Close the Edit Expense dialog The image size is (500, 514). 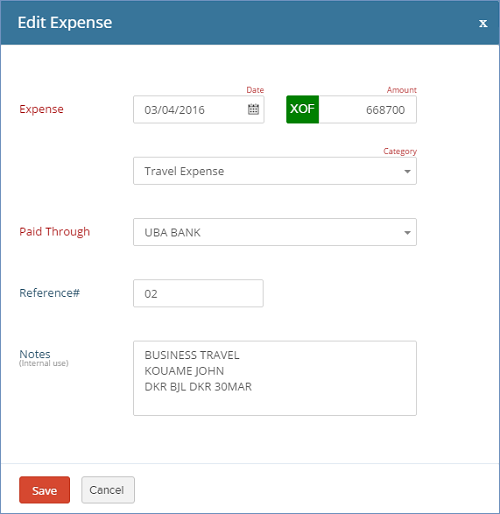click(x=483, y=23)
